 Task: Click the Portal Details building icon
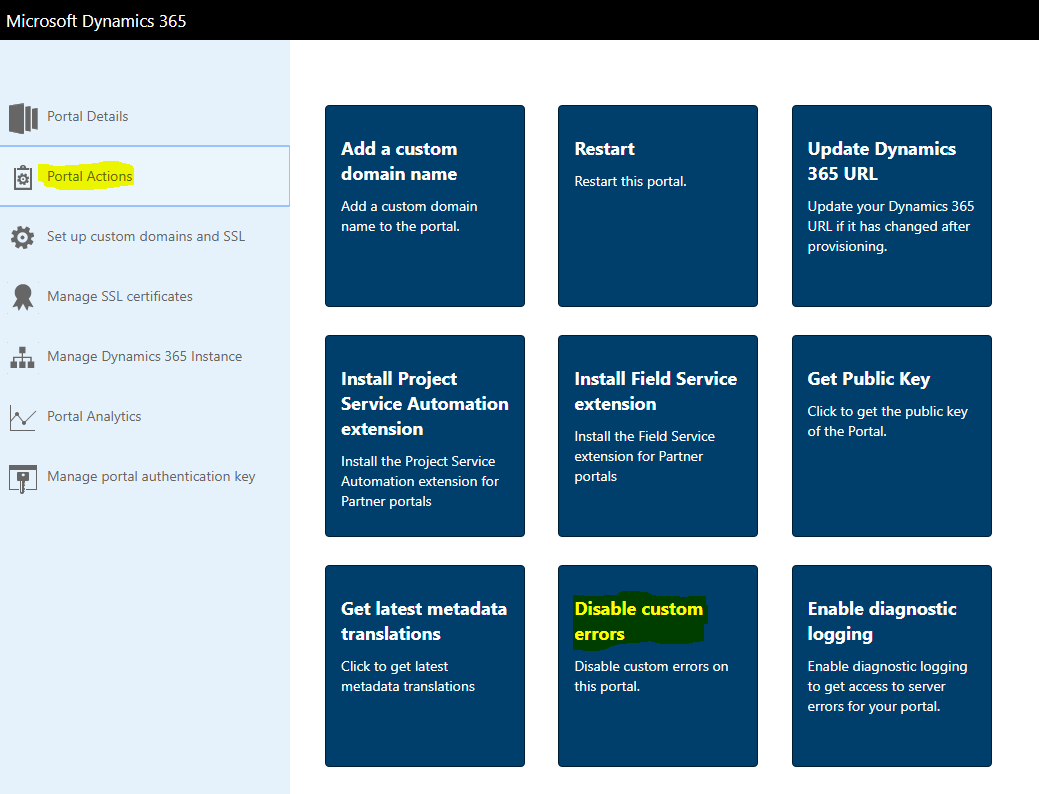[23, 118]
